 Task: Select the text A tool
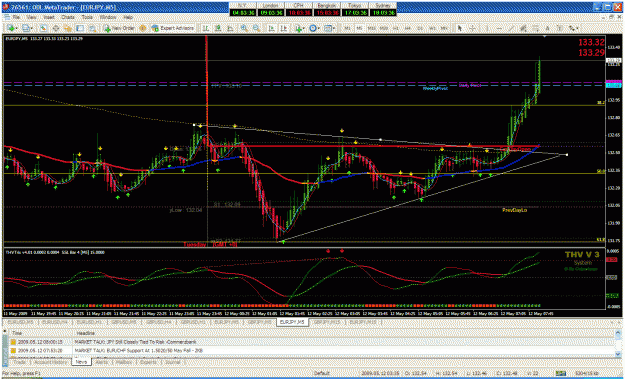coord(548,28)
